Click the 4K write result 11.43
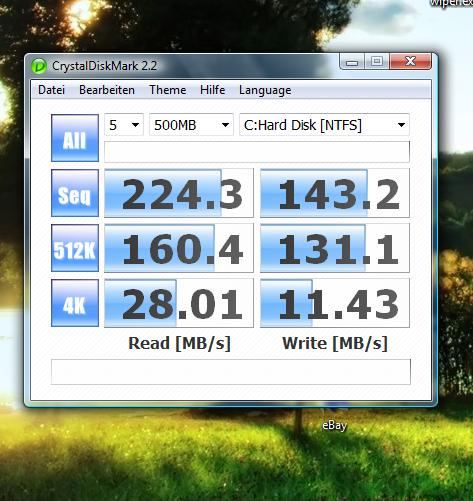The width and height of the screenshot is (473, 501). tap(335, 303)
